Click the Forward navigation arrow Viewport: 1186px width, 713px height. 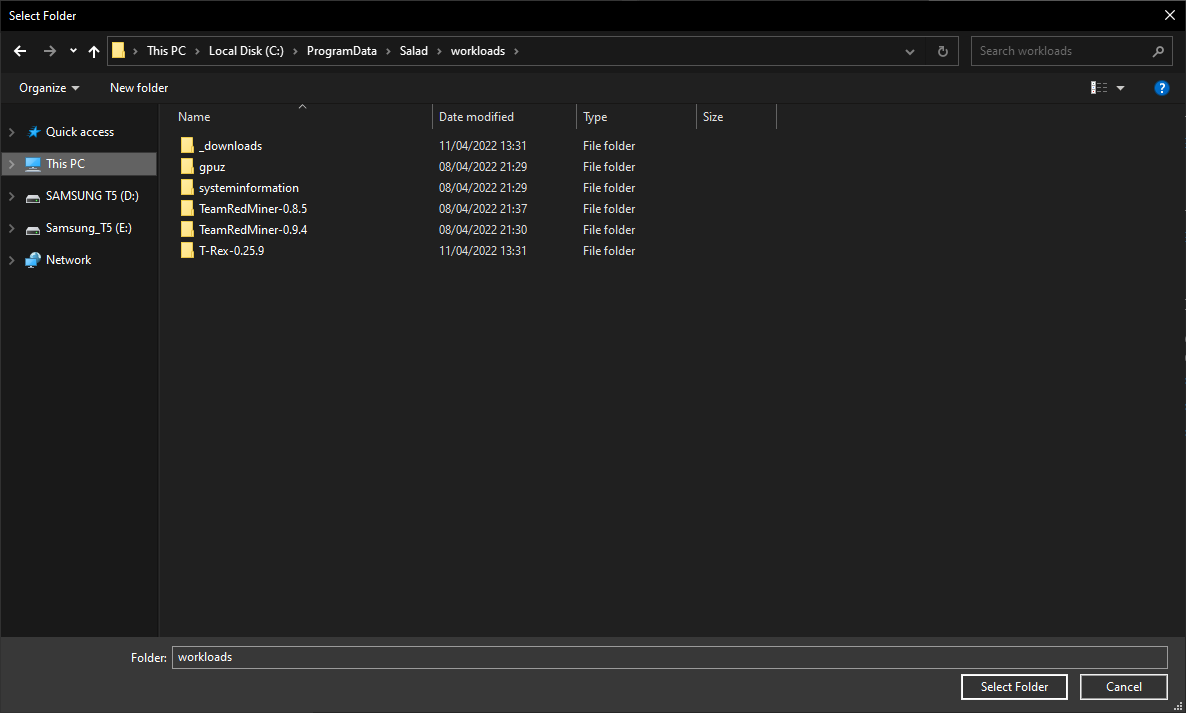50,51
